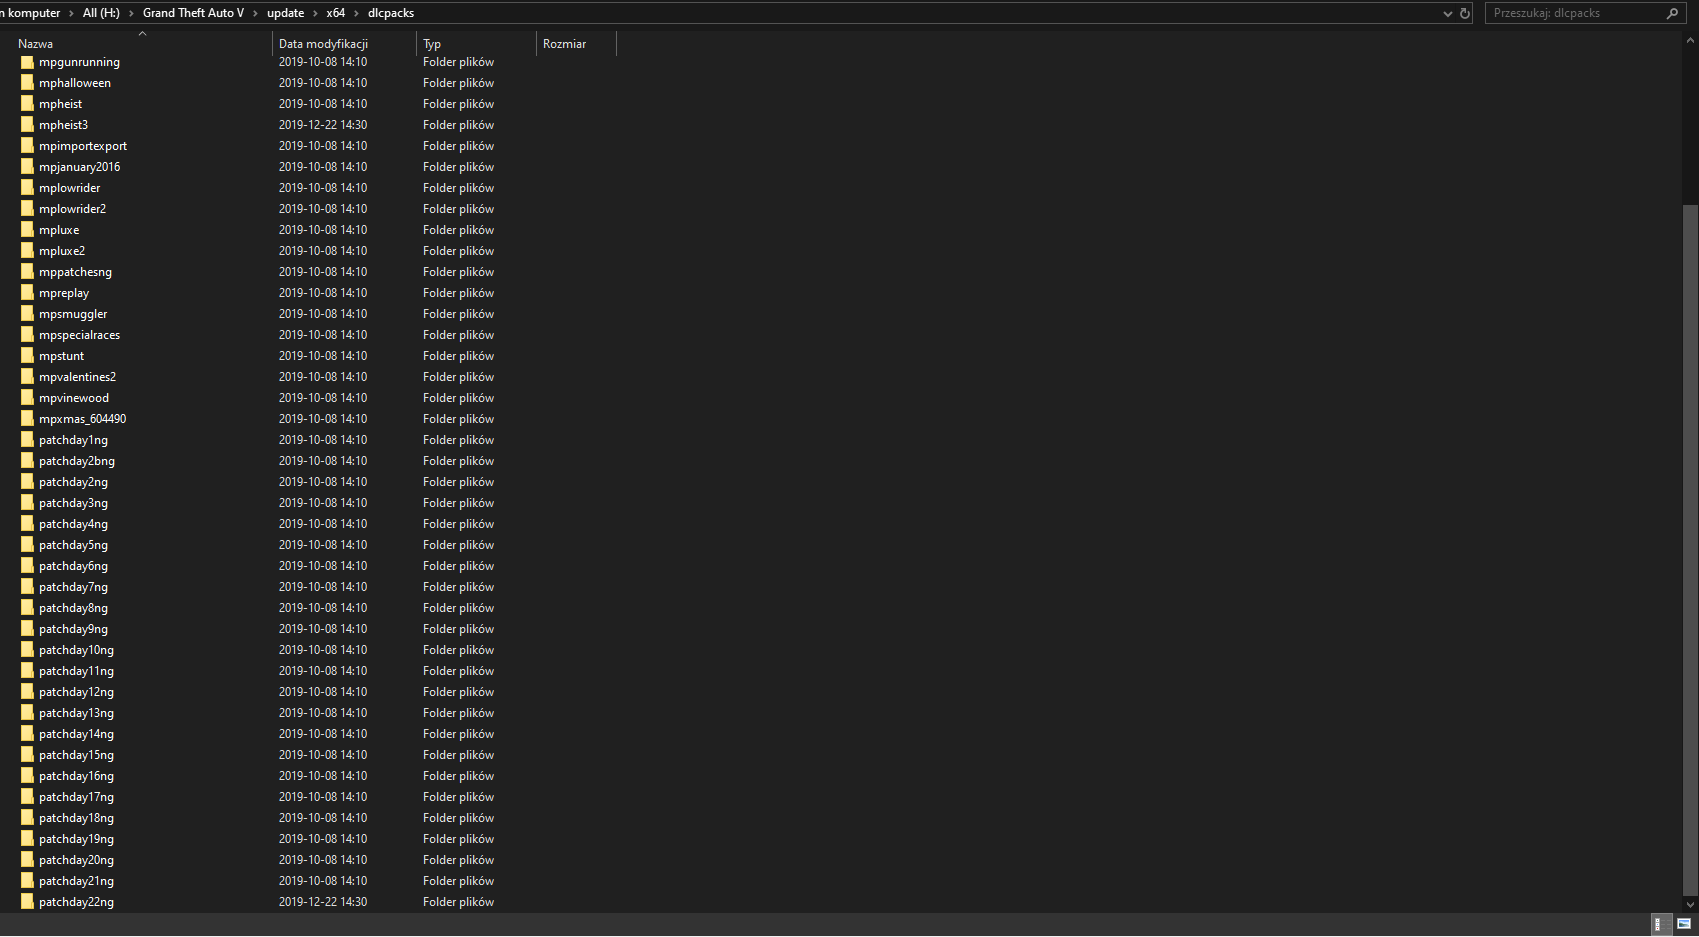
Task: Expand chevron after komputer breadcrumb
Action: [x=72, y=13]
